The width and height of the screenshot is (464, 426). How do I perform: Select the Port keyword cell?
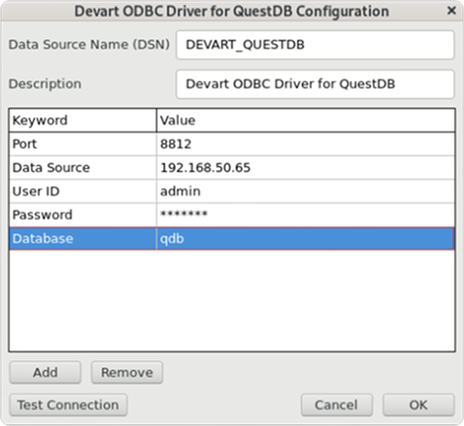(83, 144)
